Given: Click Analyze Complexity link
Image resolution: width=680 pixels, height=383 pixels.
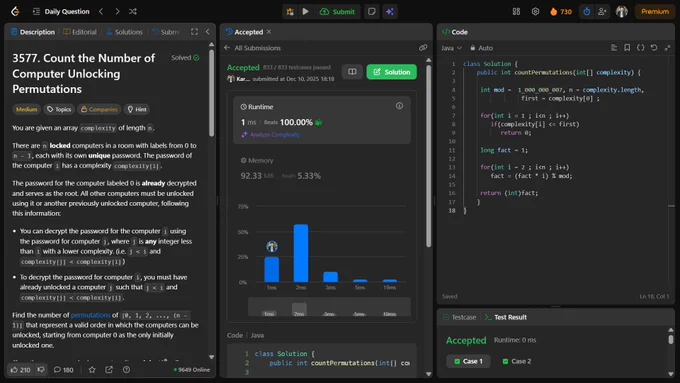Looking at the screenshot, I should pos(271,135).
